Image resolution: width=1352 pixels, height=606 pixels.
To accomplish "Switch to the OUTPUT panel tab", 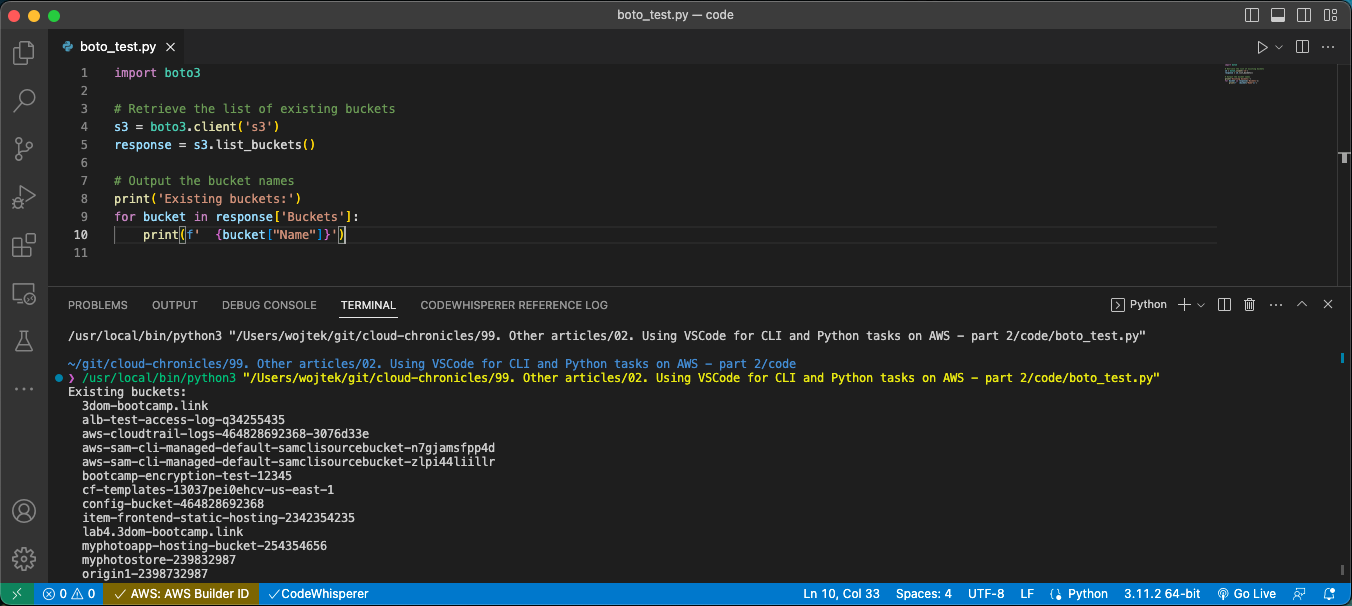I will [175, 305].
